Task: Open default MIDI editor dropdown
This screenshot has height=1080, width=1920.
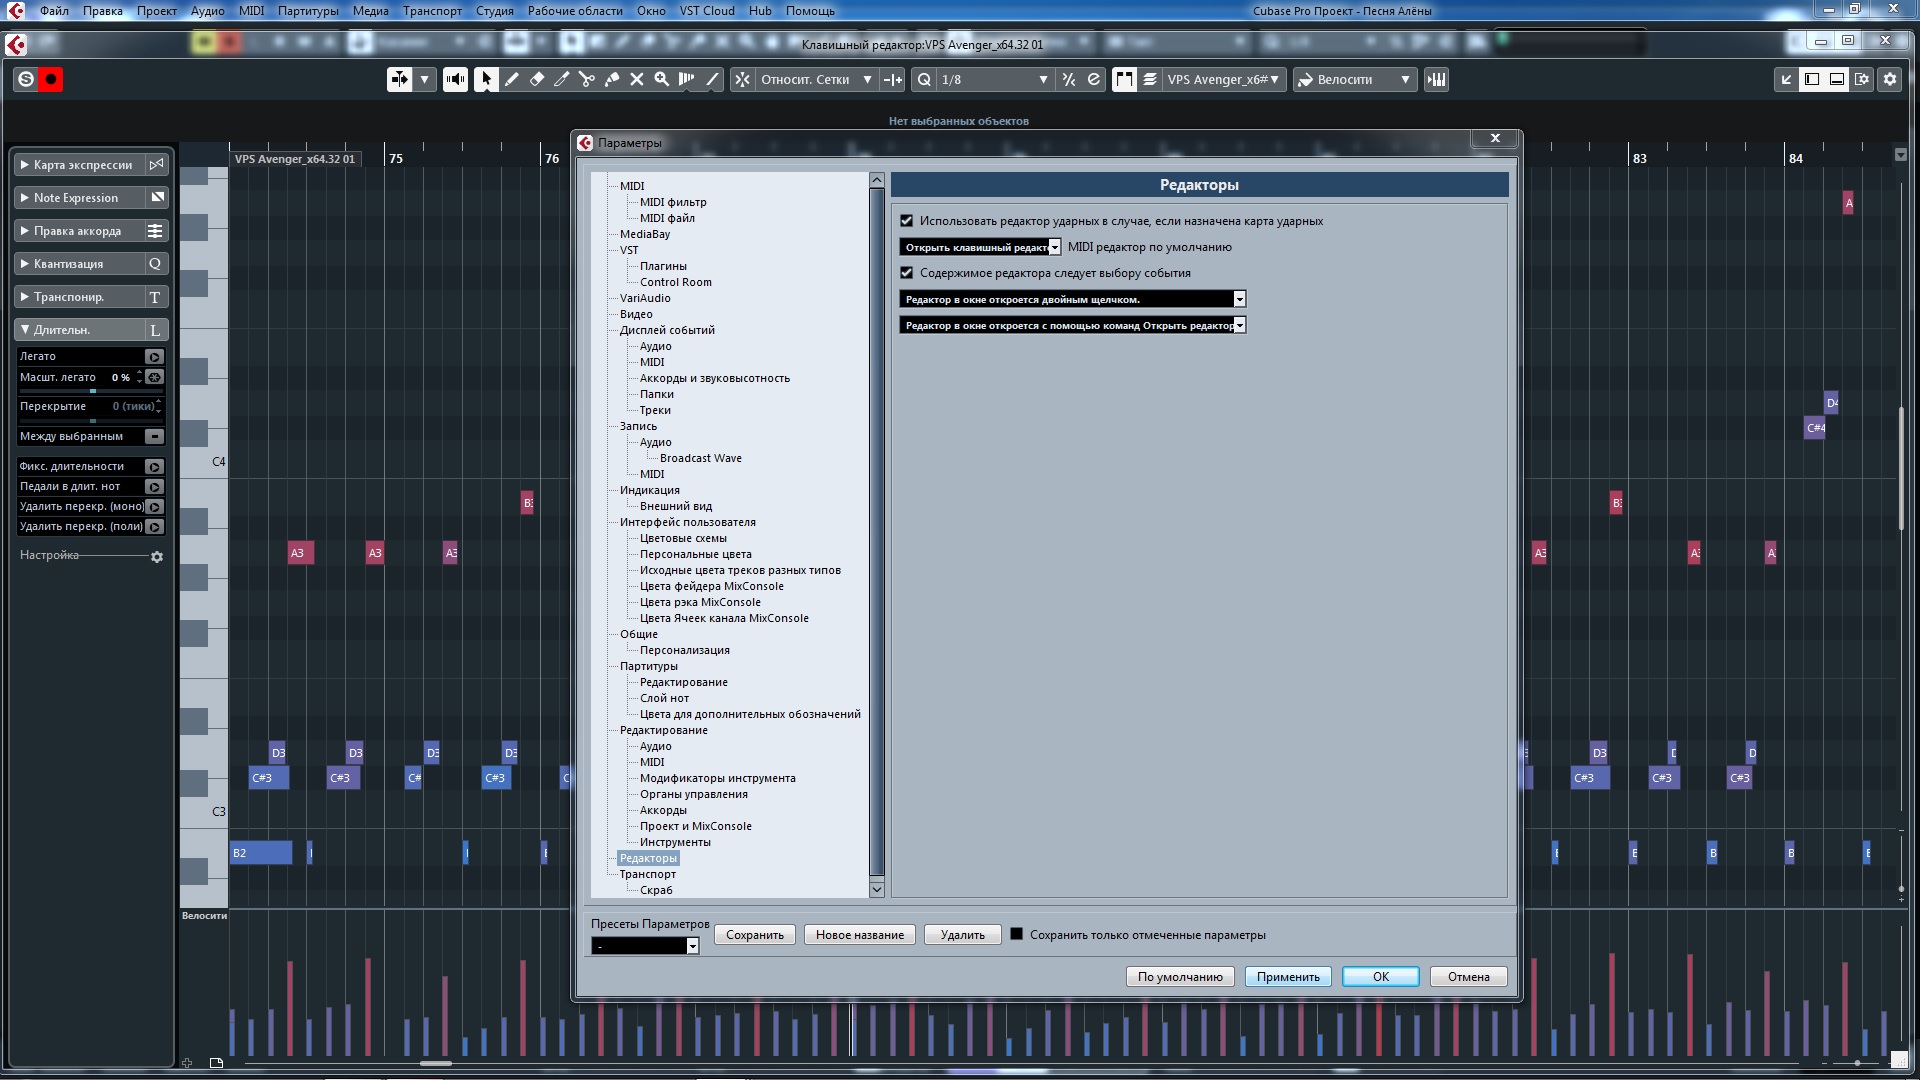Action: 1054,247
